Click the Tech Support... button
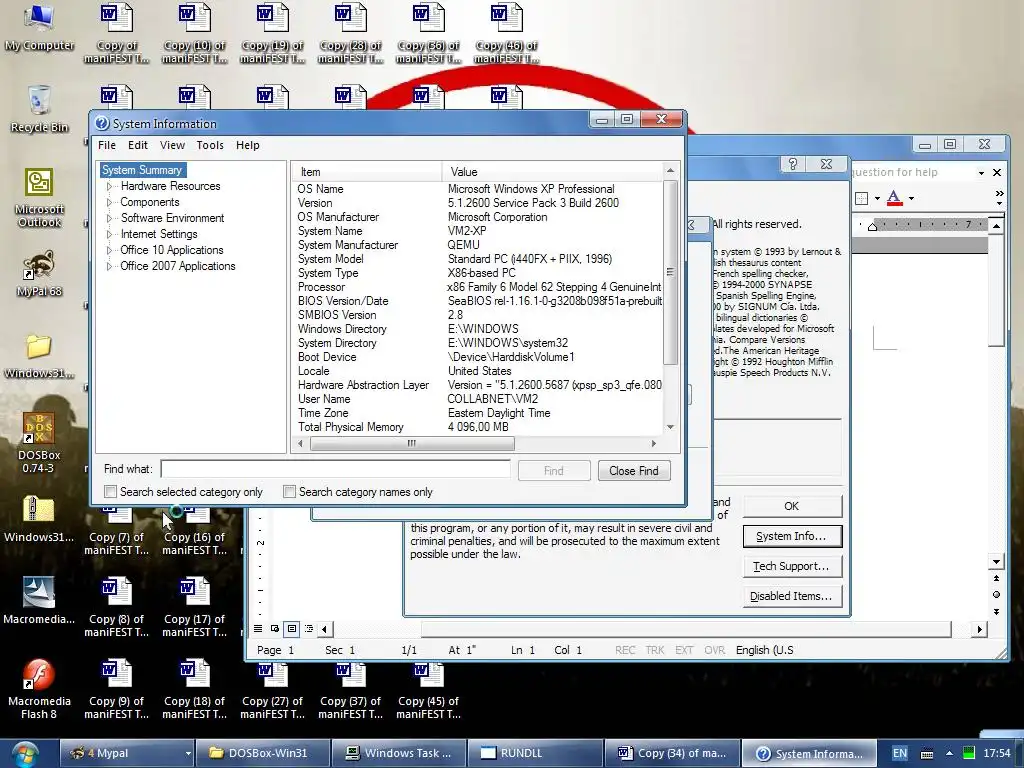 pyautogui.click(x=792, y=566)
